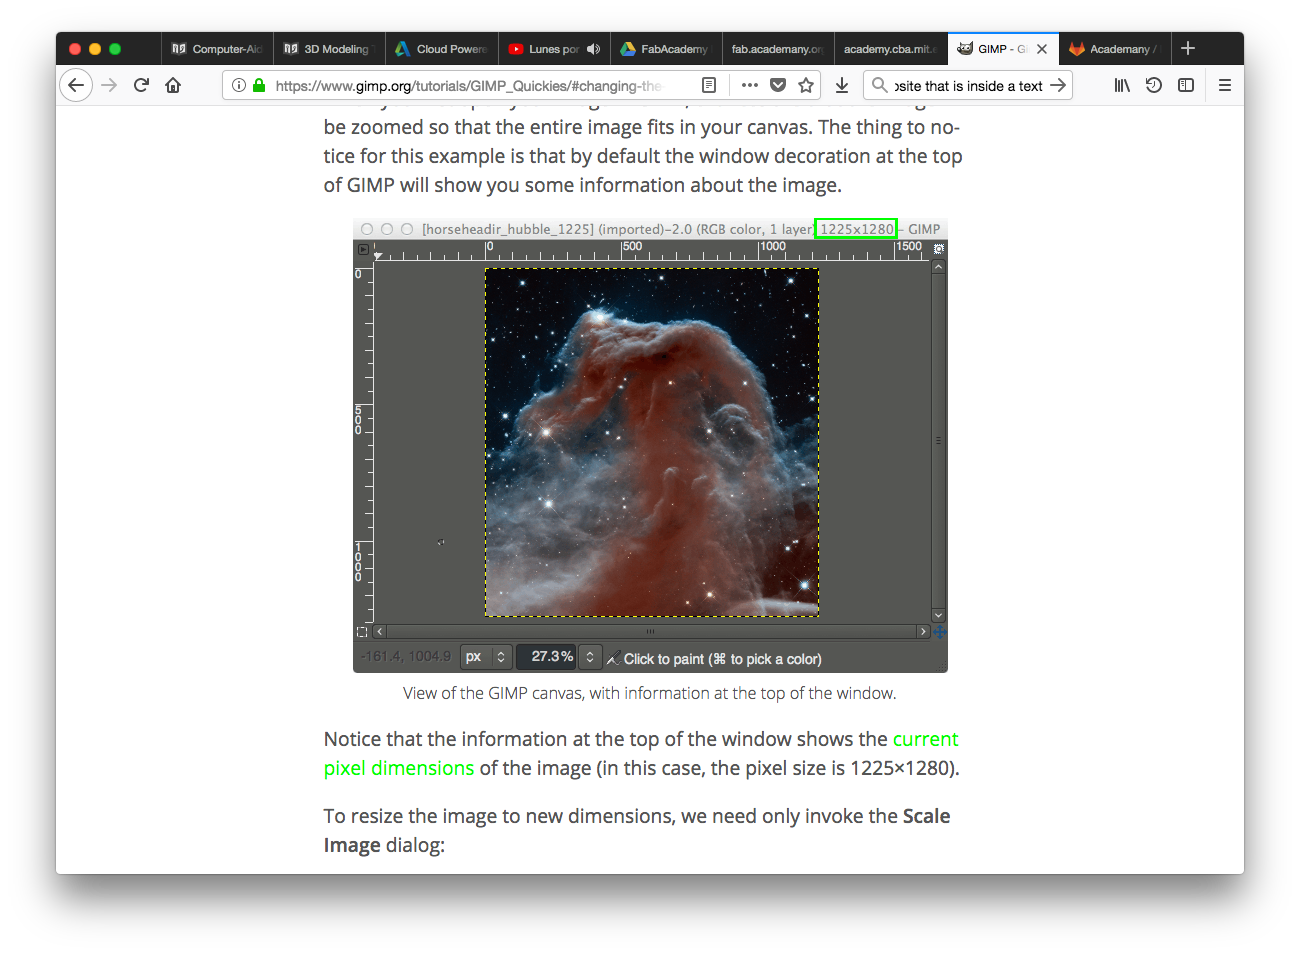Screen dimensions: 1300x954
Task: Click the 'Click to paint' status message
Action: pos(723,659)
